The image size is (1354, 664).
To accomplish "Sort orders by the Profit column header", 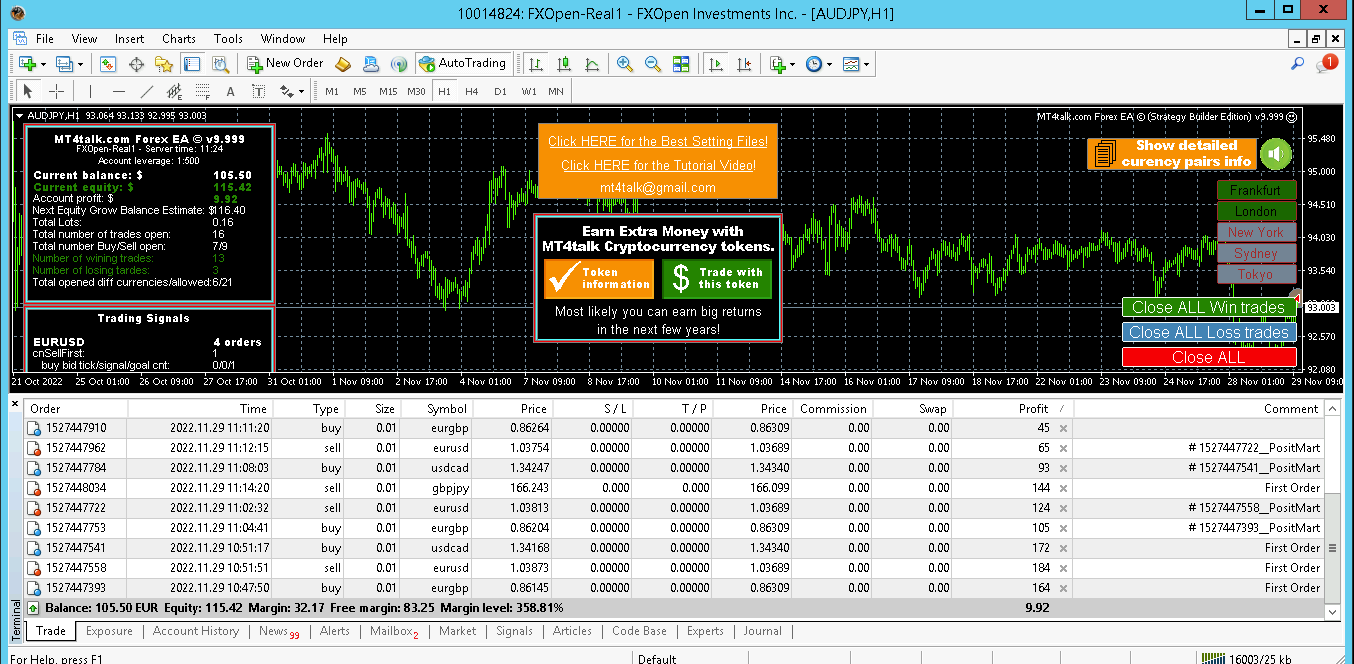I will (x=1012, y=408).
